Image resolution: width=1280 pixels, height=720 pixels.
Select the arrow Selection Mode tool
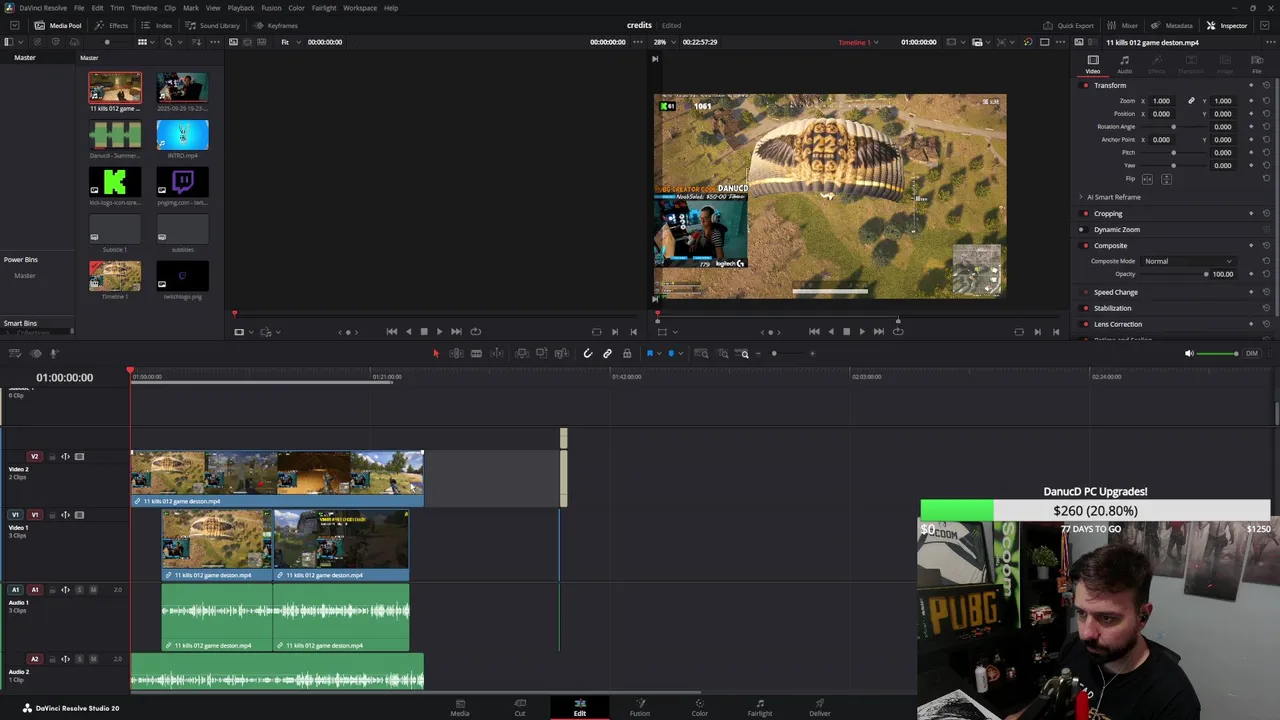(436, 353)
